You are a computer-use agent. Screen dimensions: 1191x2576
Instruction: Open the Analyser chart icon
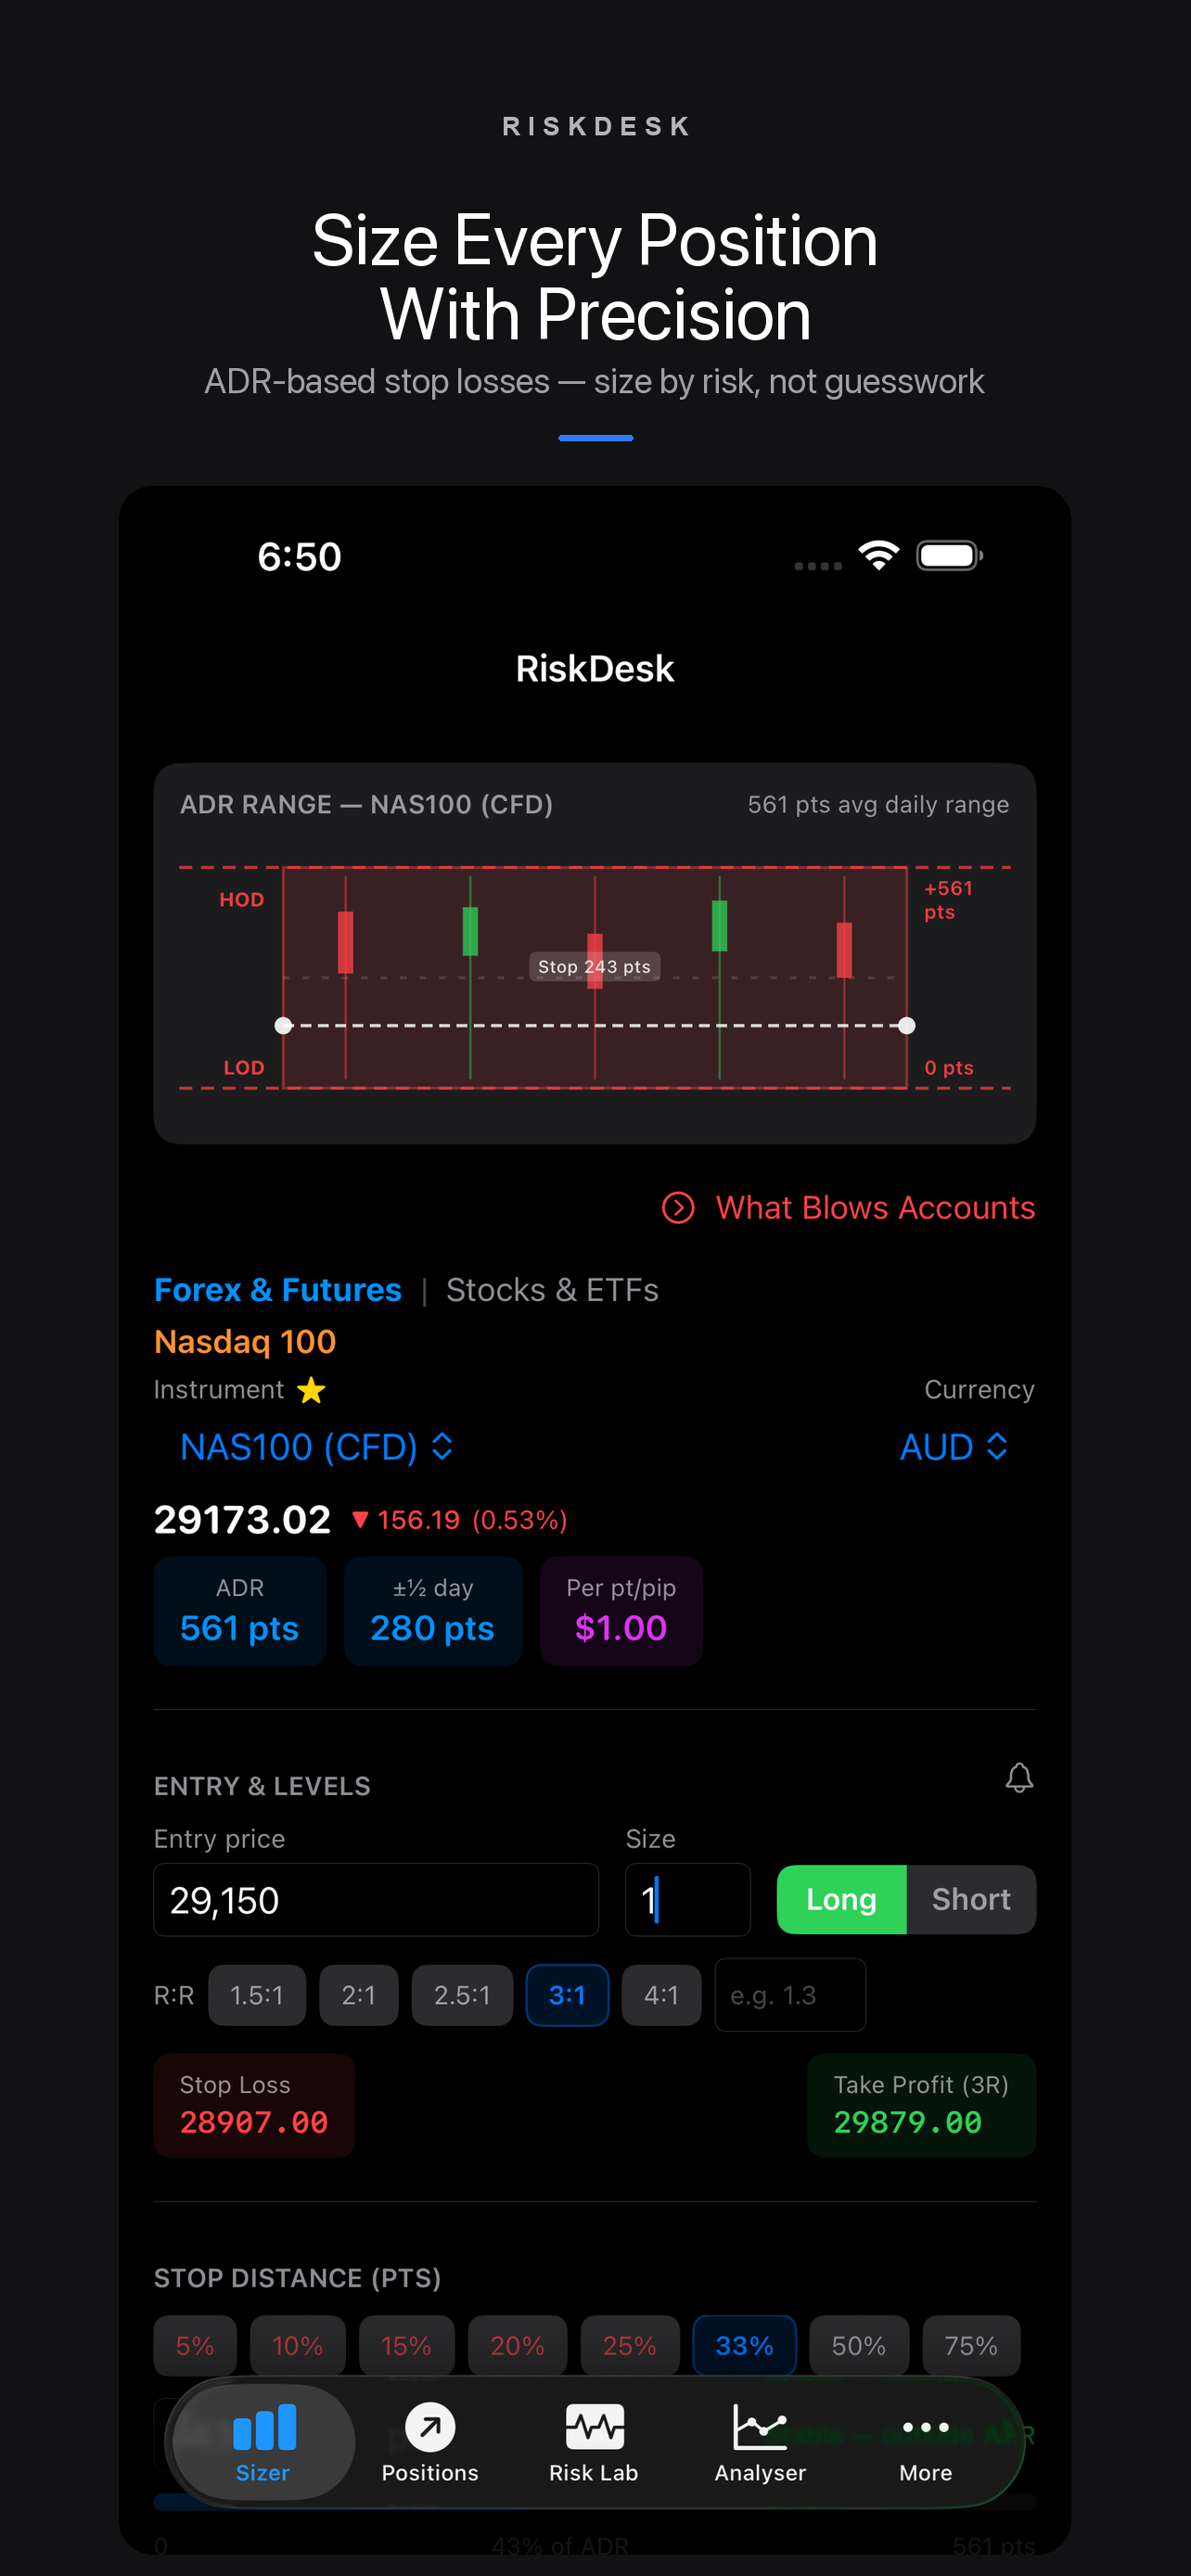(x=760, y=2427)
